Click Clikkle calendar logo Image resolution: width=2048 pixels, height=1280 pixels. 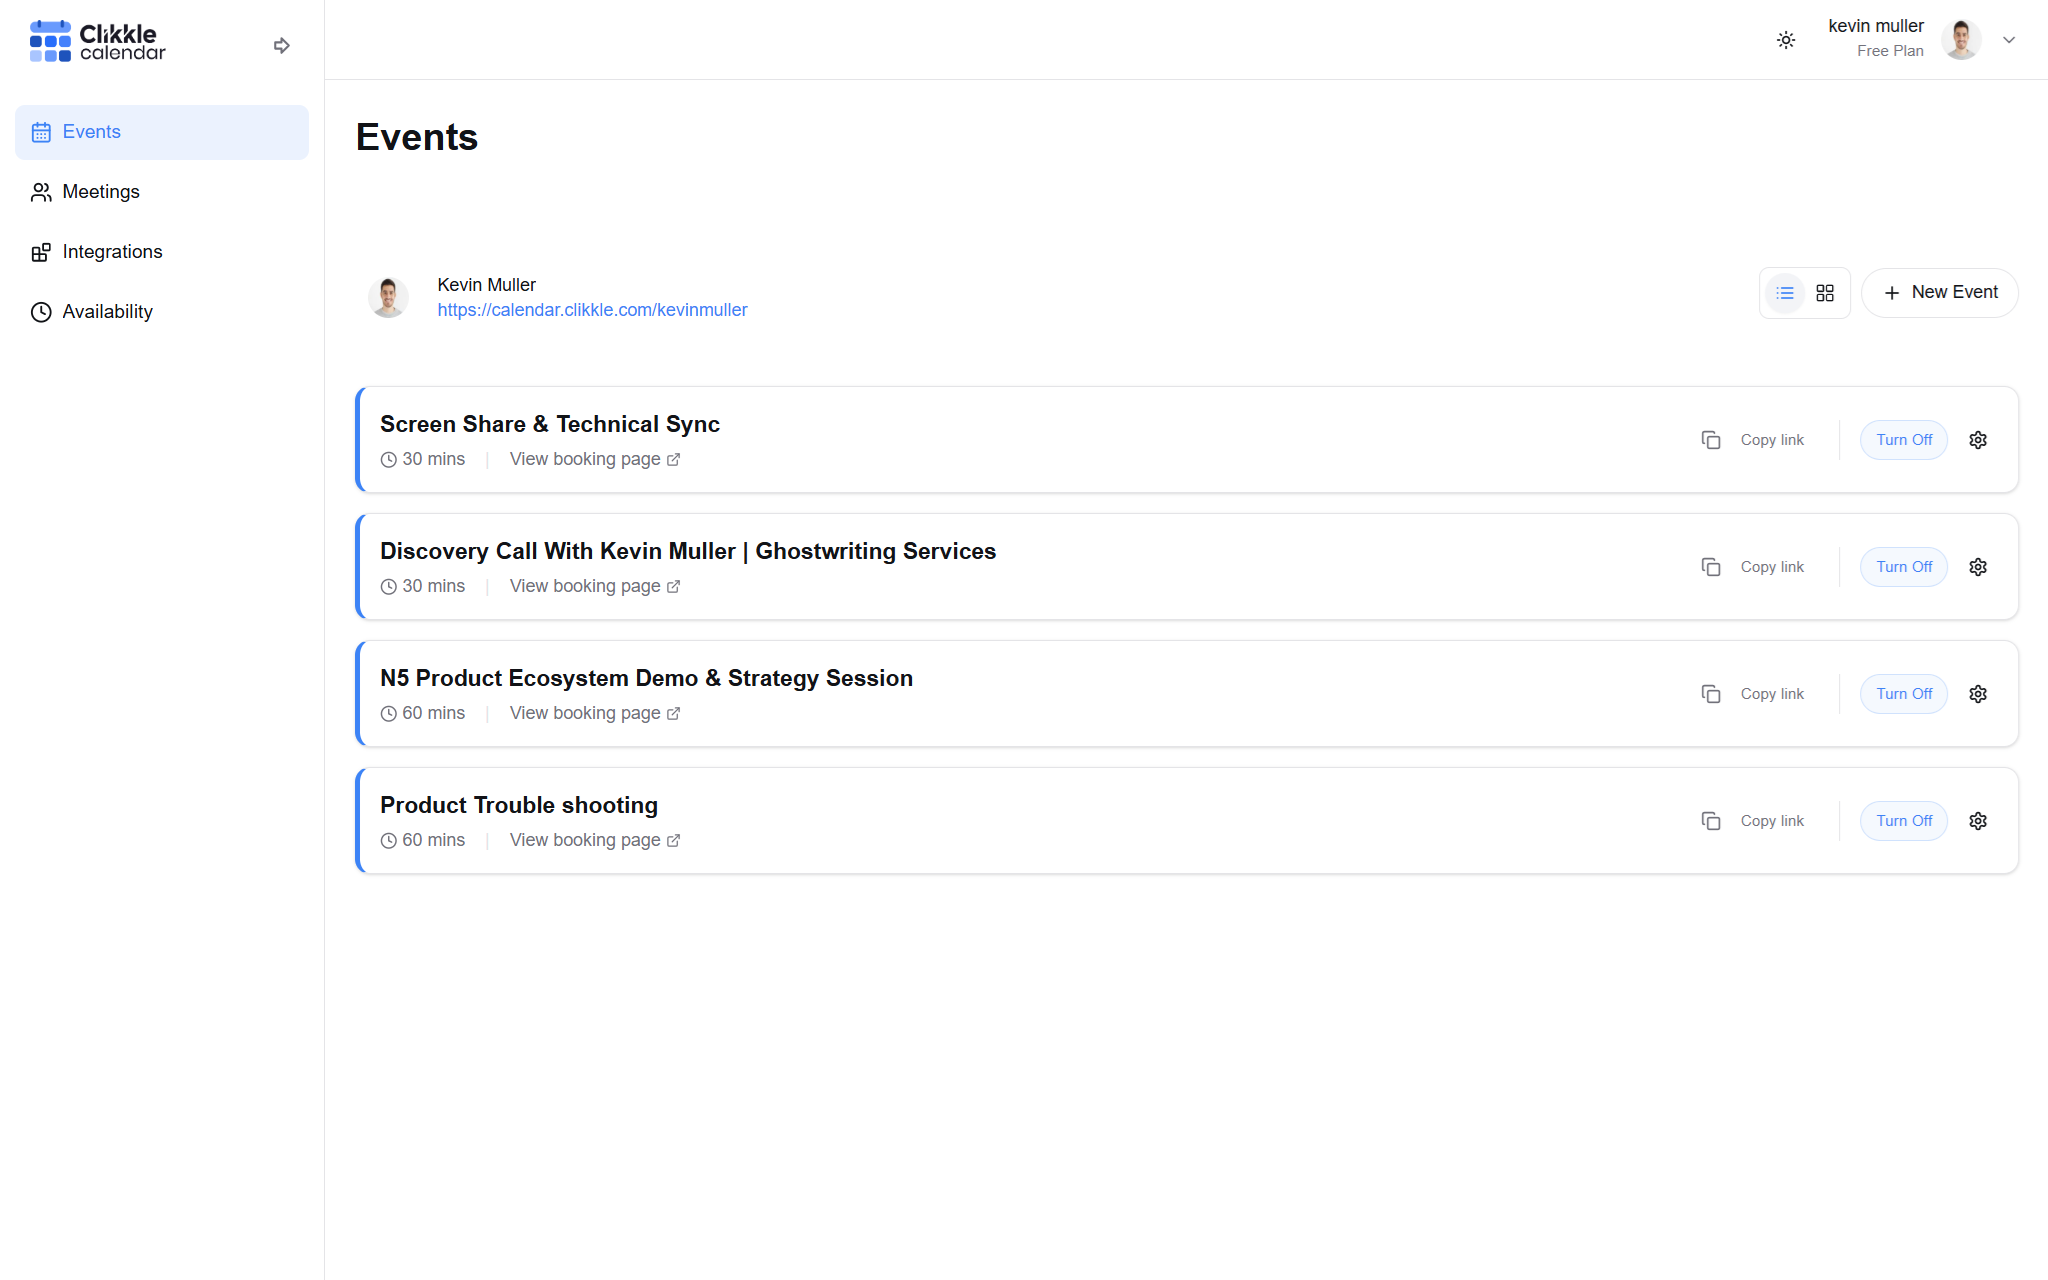(x=98, y=42)
